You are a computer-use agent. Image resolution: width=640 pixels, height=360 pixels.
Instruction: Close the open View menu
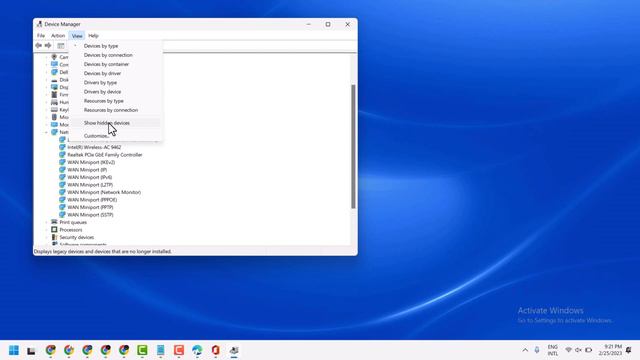pos(77,36)
